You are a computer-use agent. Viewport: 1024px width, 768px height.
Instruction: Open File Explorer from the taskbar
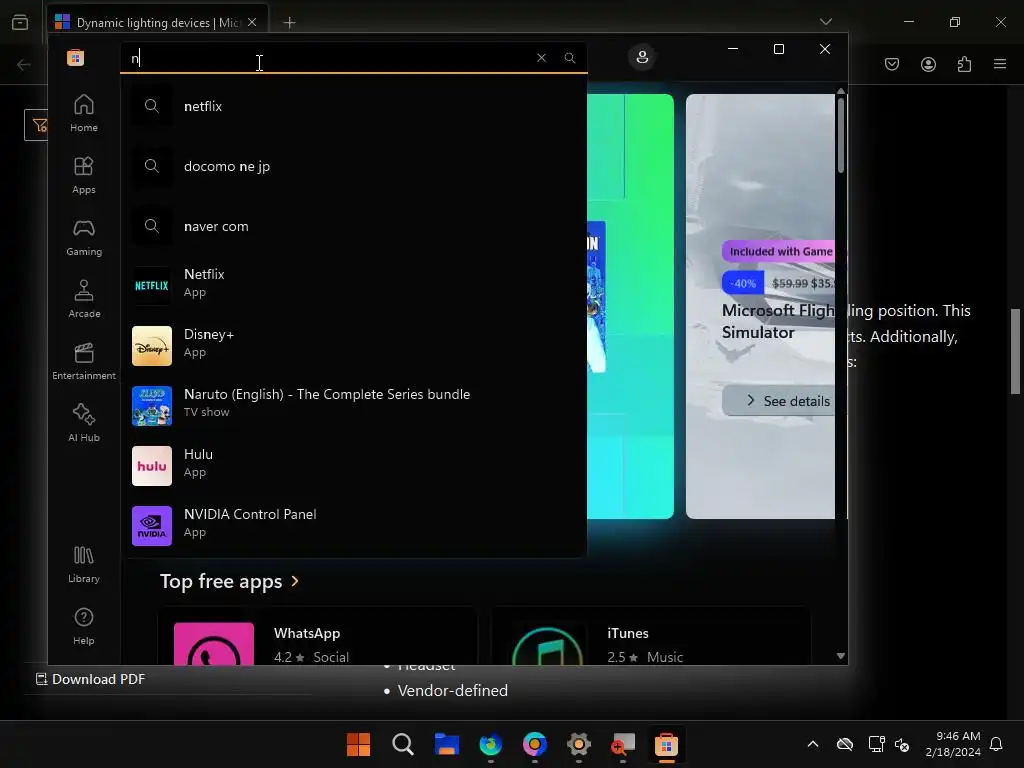[x=447, y=744]
